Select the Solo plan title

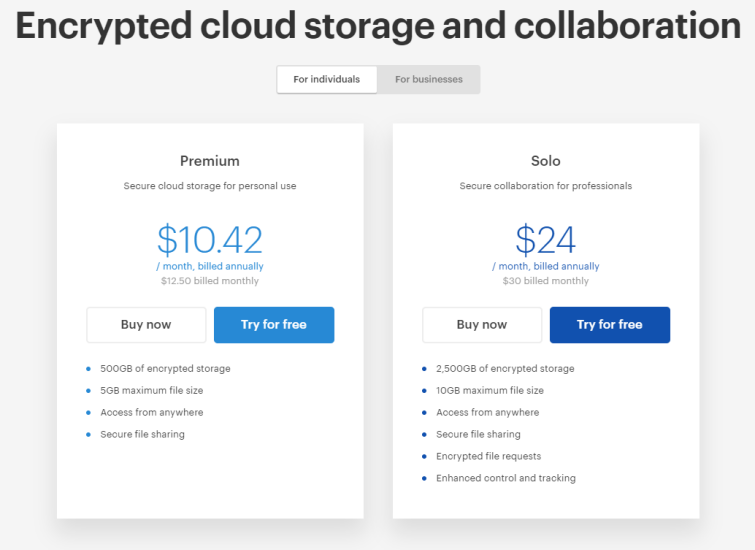(x=546, y=161)
